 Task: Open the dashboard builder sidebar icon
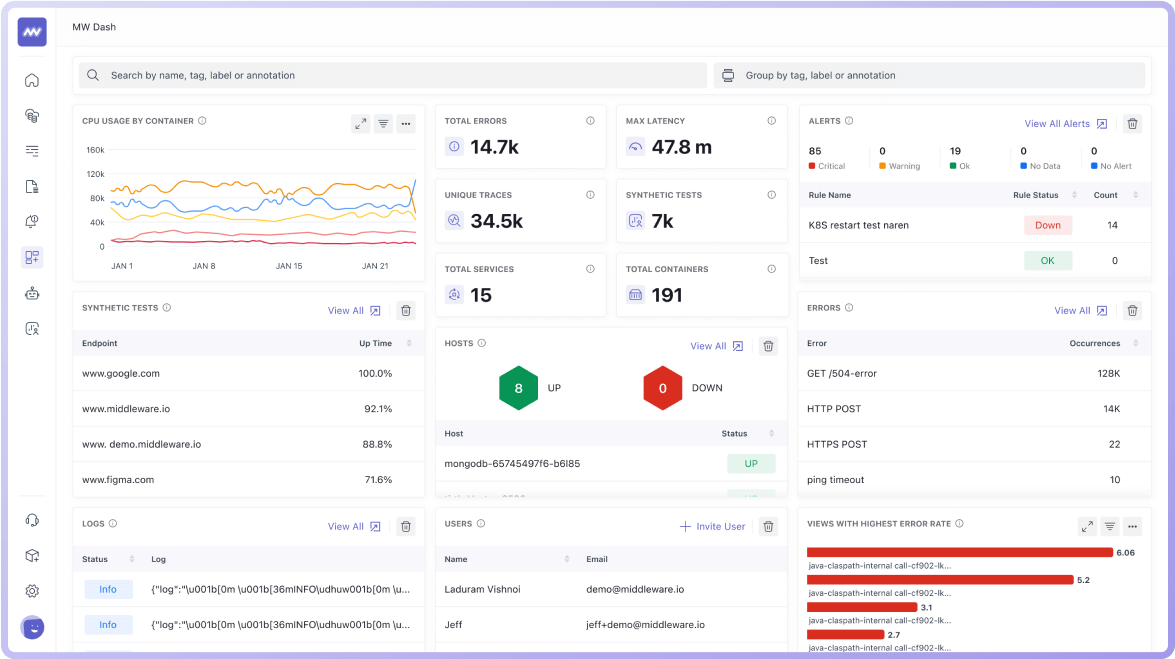32,257
